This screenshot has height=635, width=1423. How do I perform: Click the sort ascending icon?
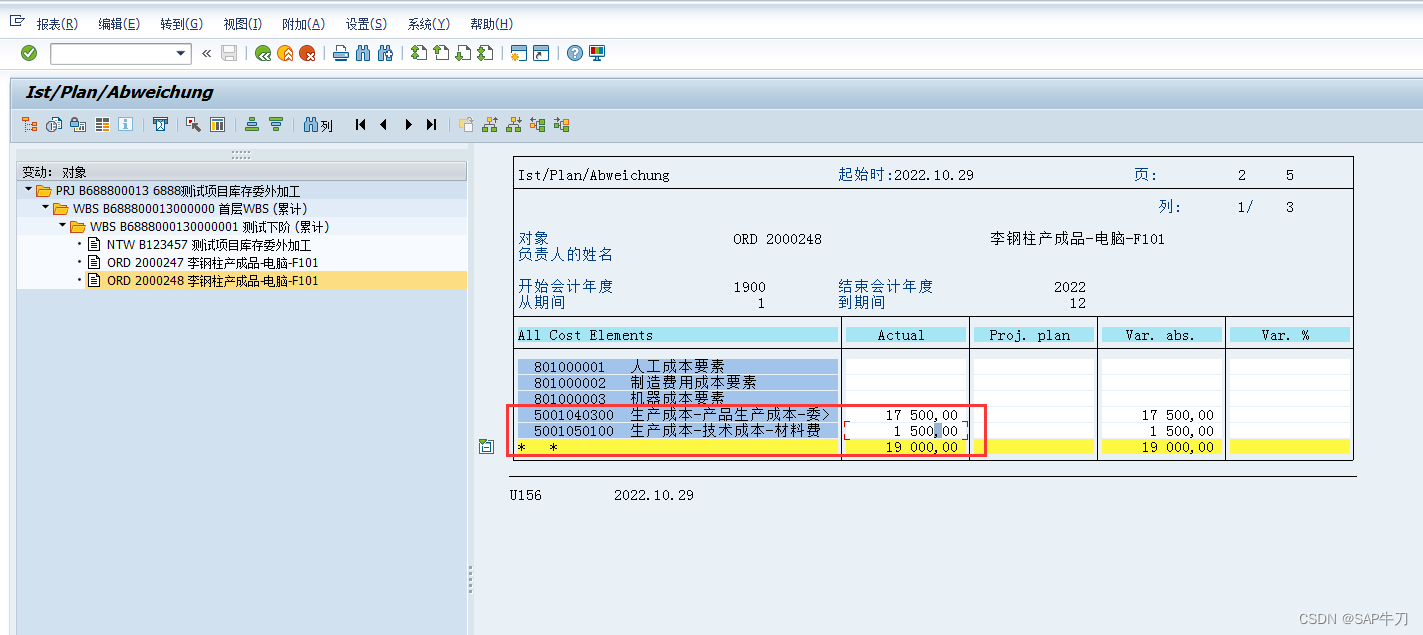(252, 125)
